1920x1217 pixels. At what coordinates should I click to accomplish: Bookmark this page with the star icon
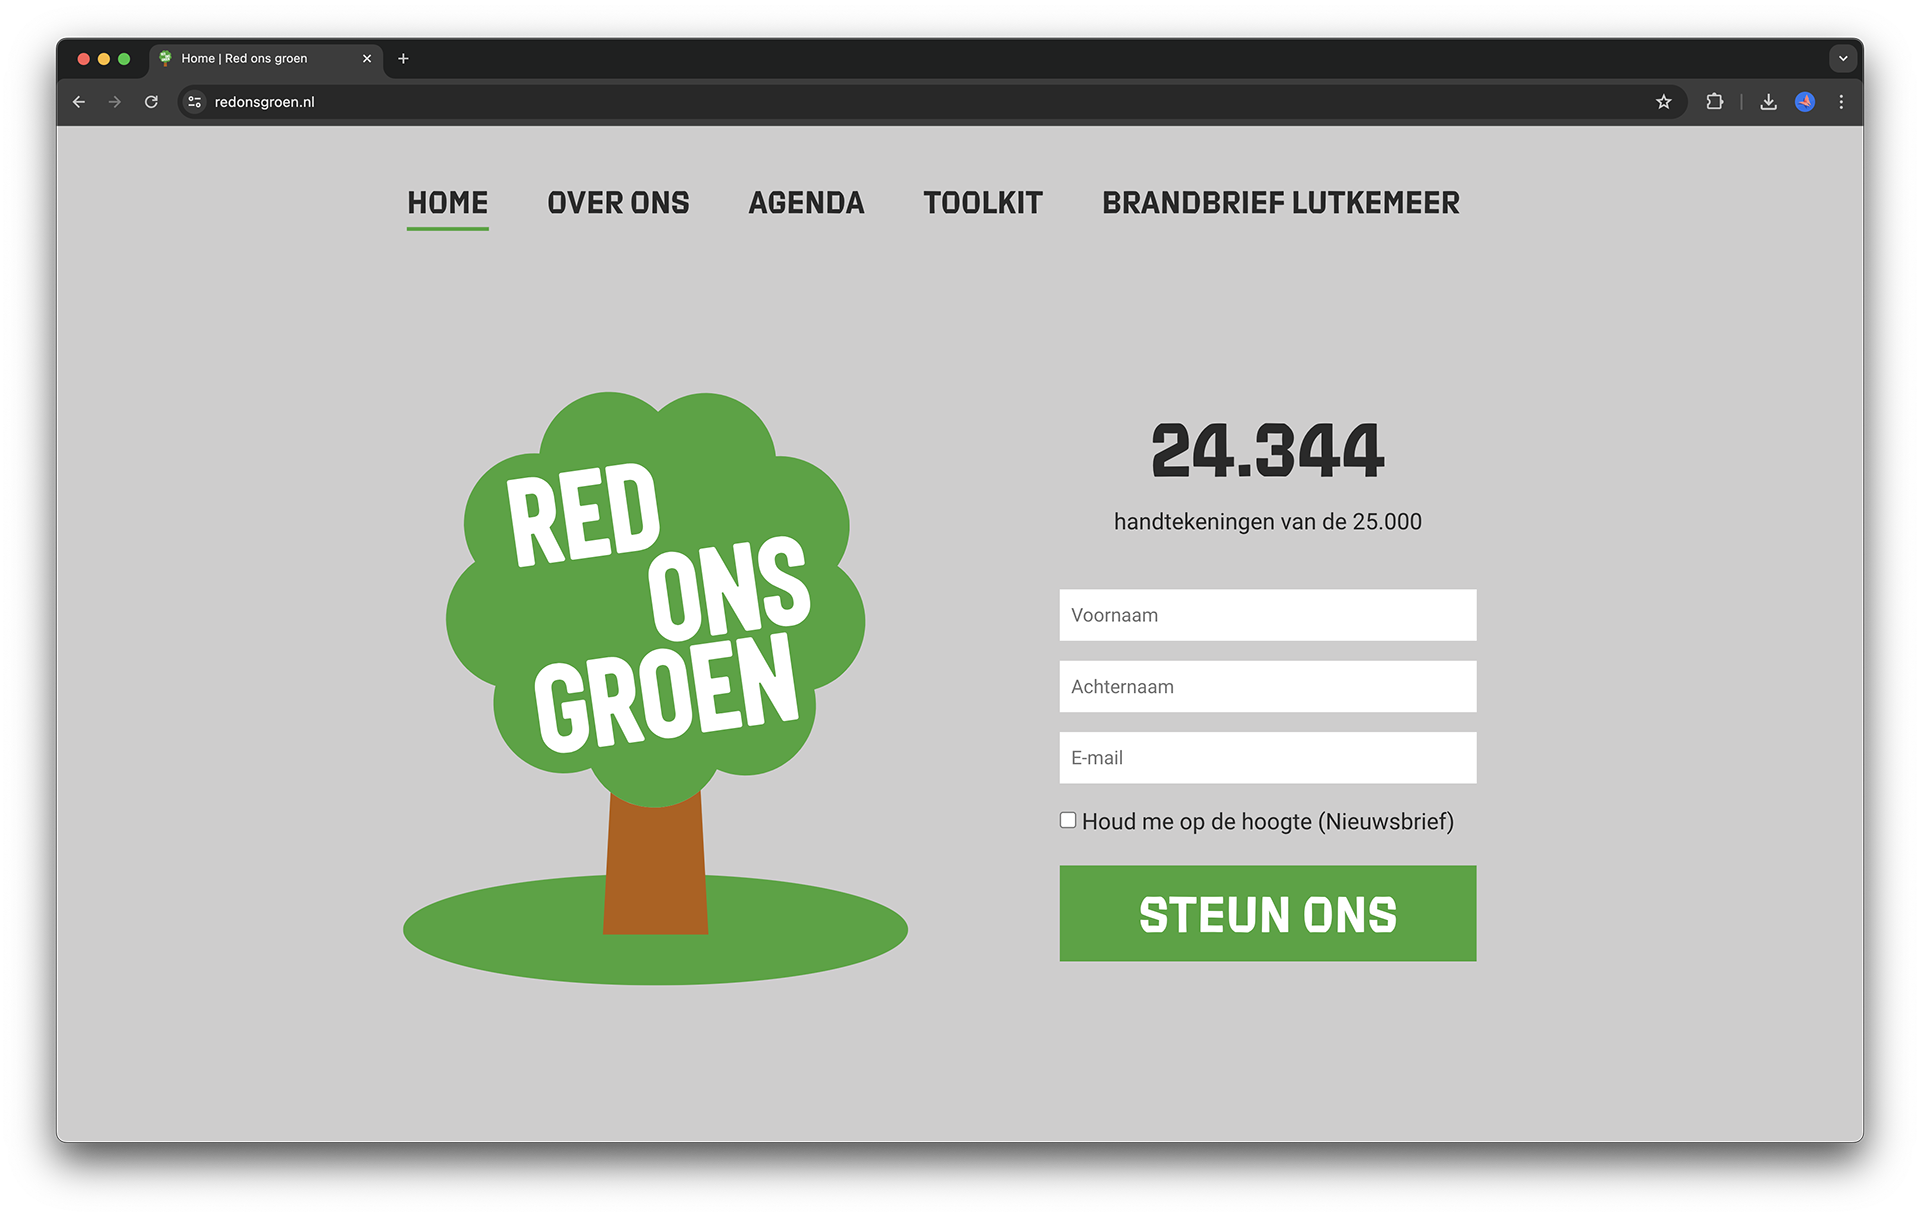[x=1663, y=102]
